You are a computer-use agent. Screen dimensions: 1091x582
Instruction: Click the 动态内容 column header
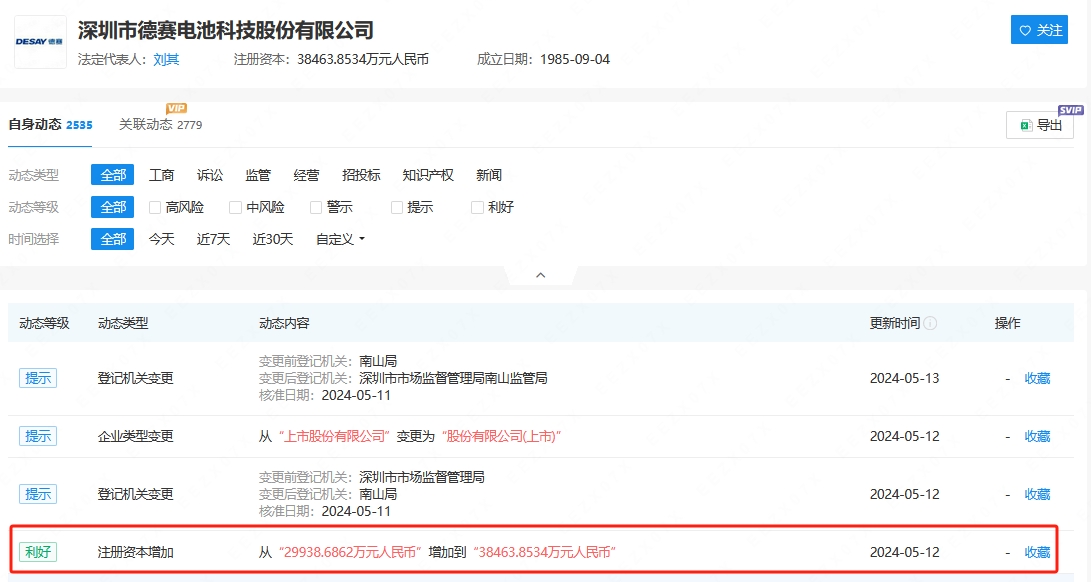(284, 323)
